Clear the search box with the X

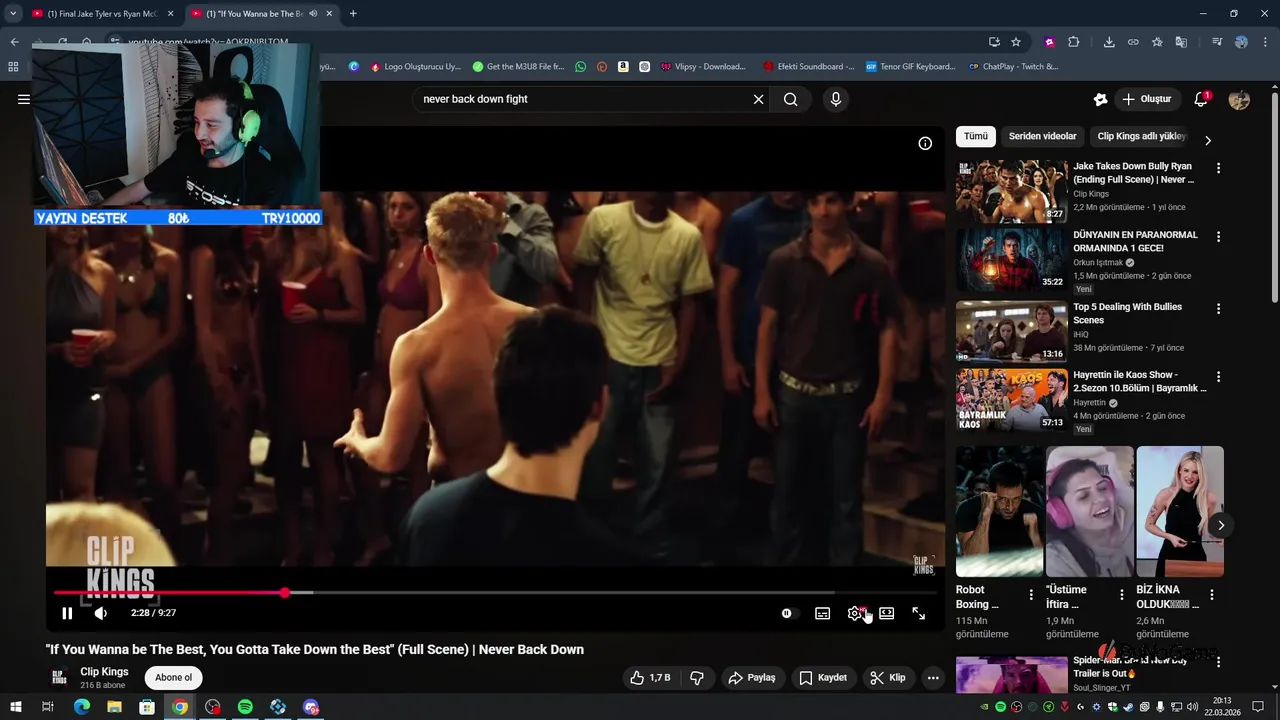coord(758,99)
